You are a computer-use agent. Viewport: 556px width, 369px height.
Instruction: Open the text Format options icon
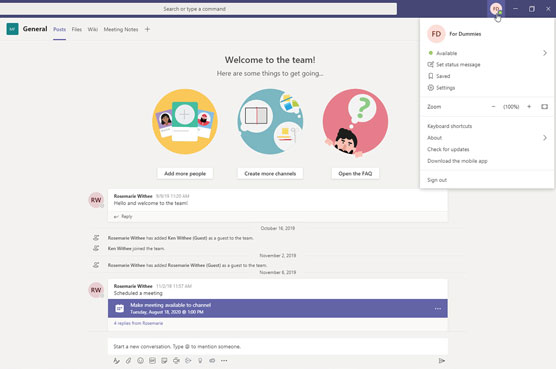pyautogui.click(x=116, y=360)
